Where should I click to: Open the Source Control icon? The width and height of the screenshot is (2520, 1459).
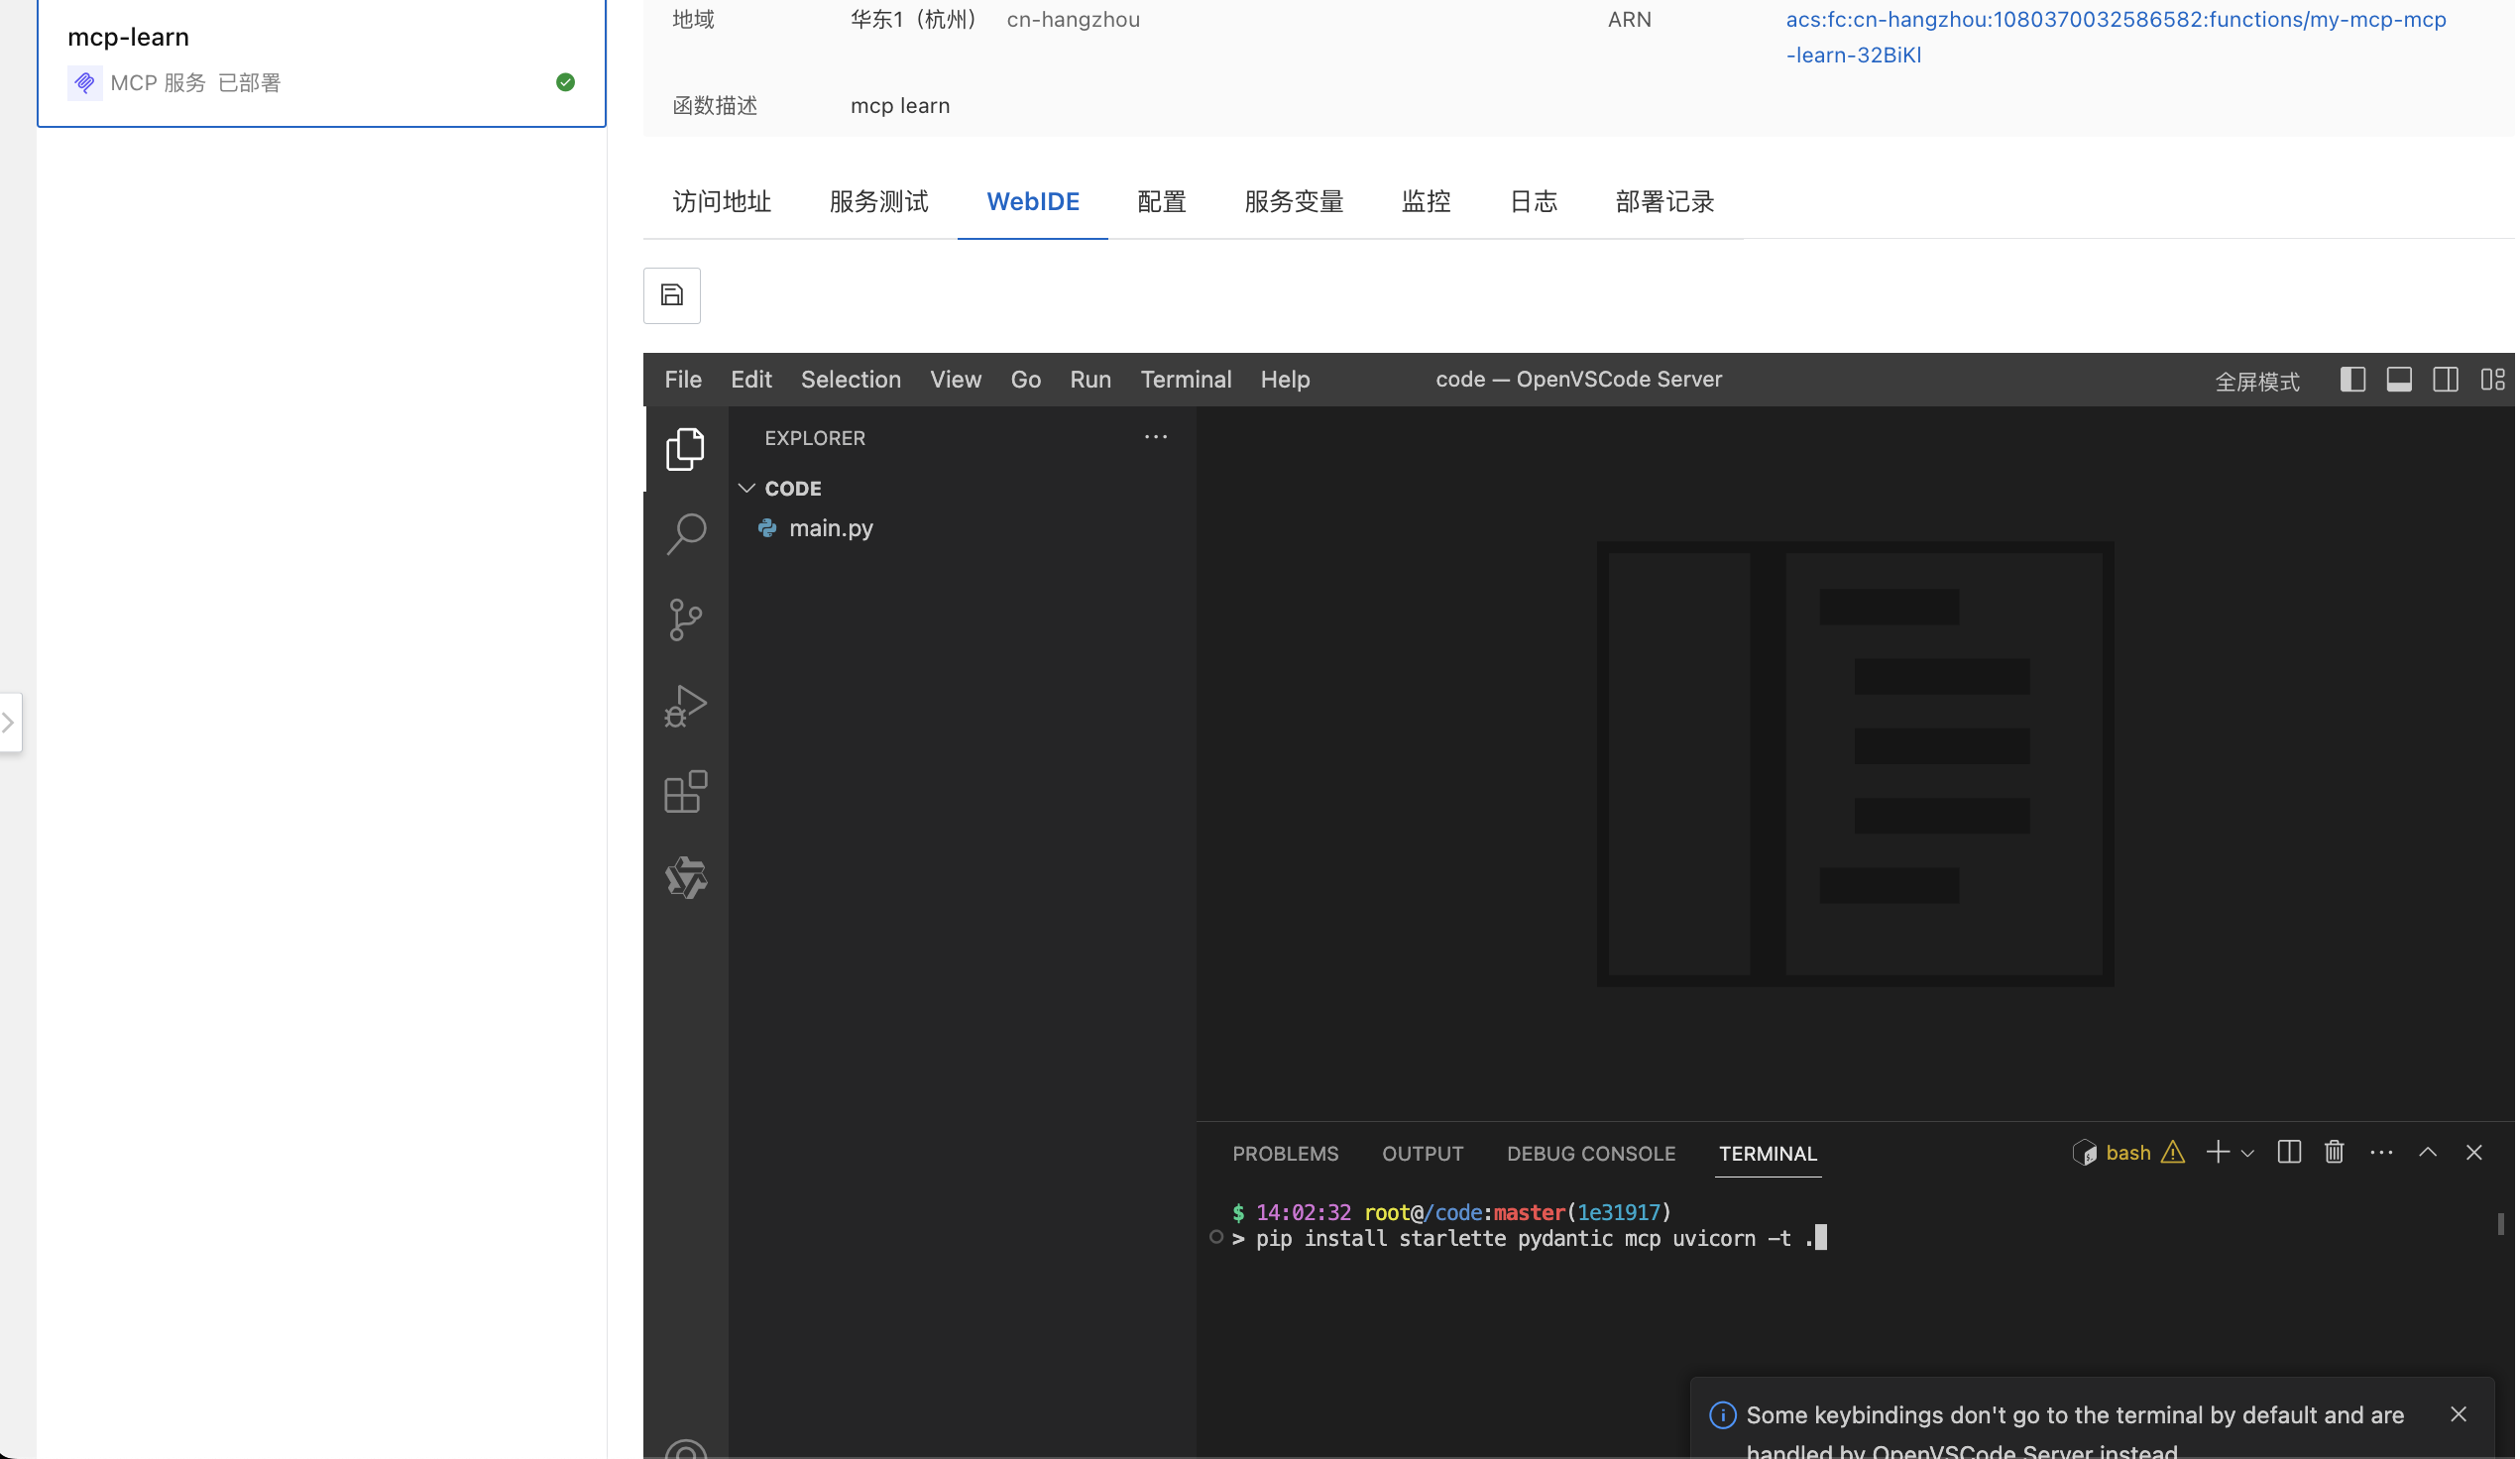686,619
